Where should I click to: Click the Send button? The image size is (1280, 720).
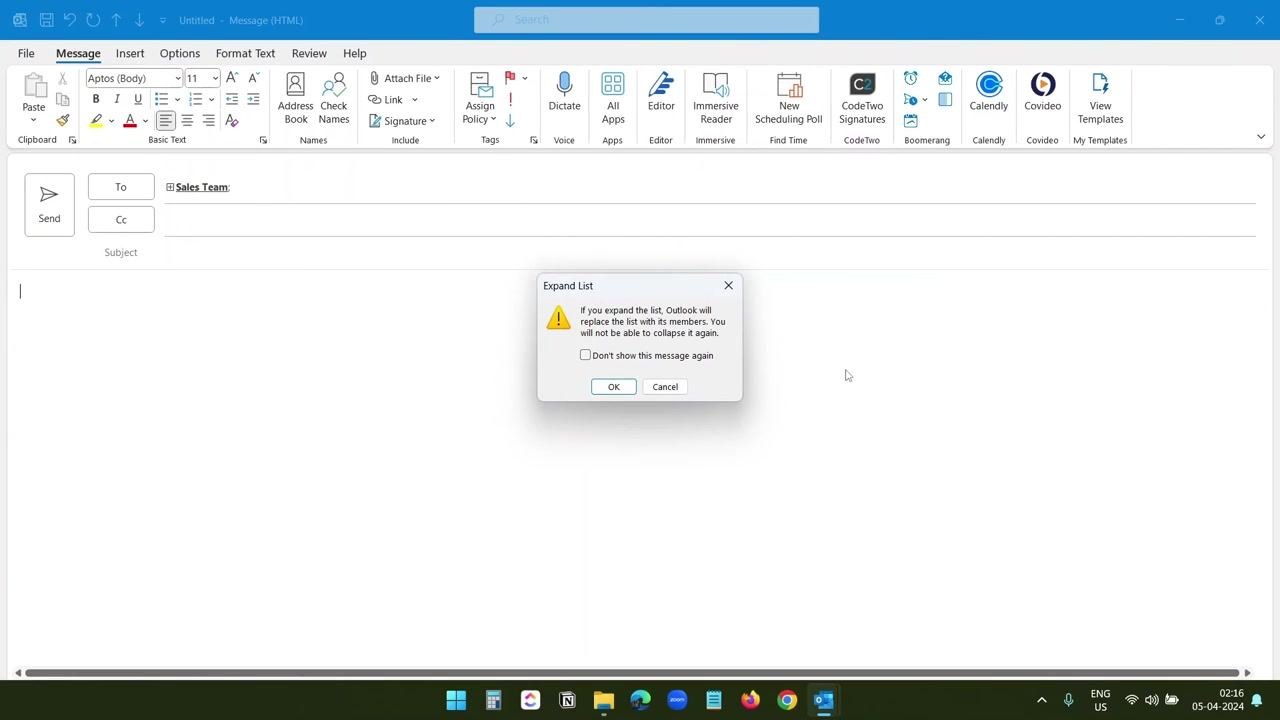(x=49, y=205)
